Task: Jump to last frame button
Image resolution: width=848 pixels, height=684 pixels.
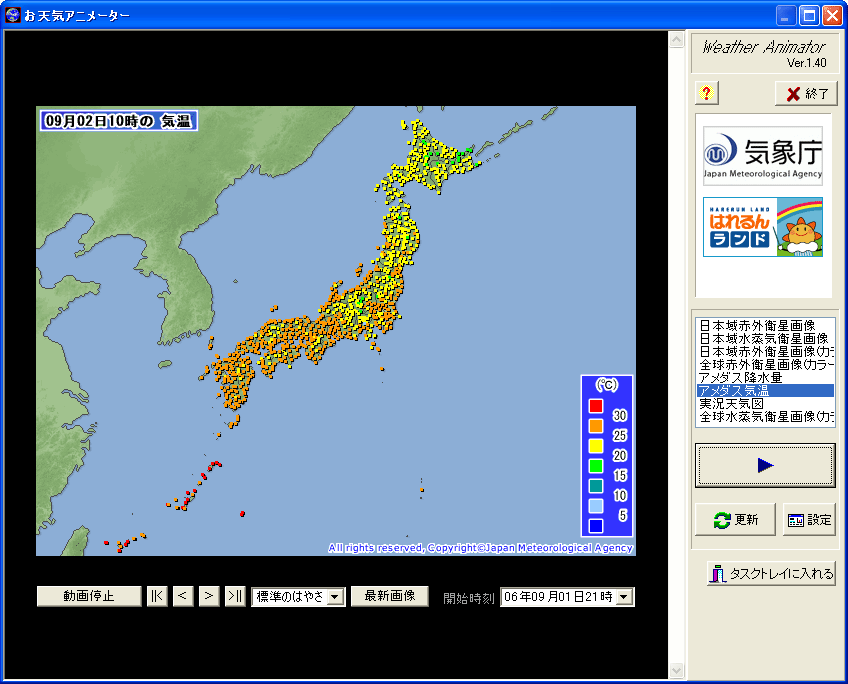Action: point(235,596)
